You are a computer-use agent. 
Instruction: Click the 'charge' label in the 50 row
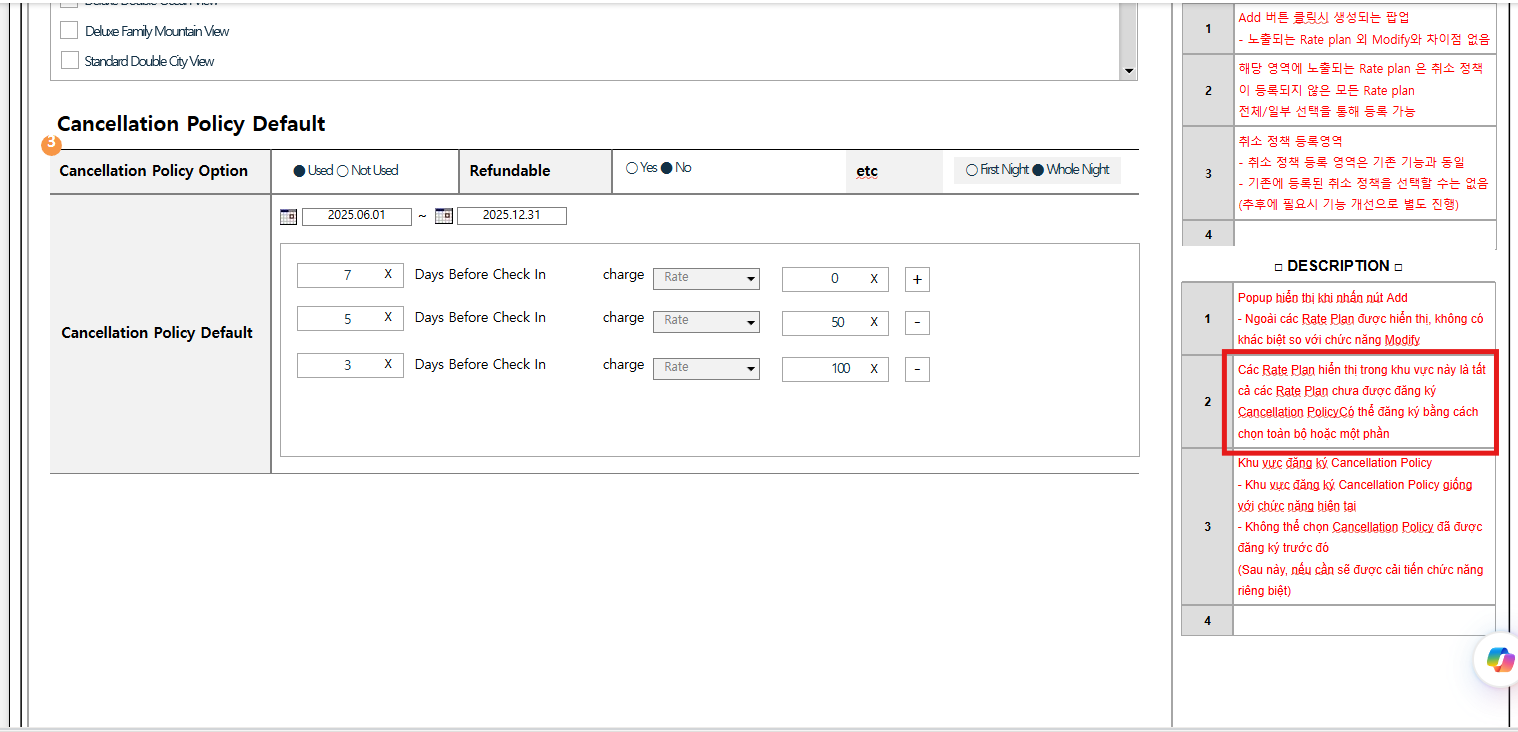(x=623, y=318)
